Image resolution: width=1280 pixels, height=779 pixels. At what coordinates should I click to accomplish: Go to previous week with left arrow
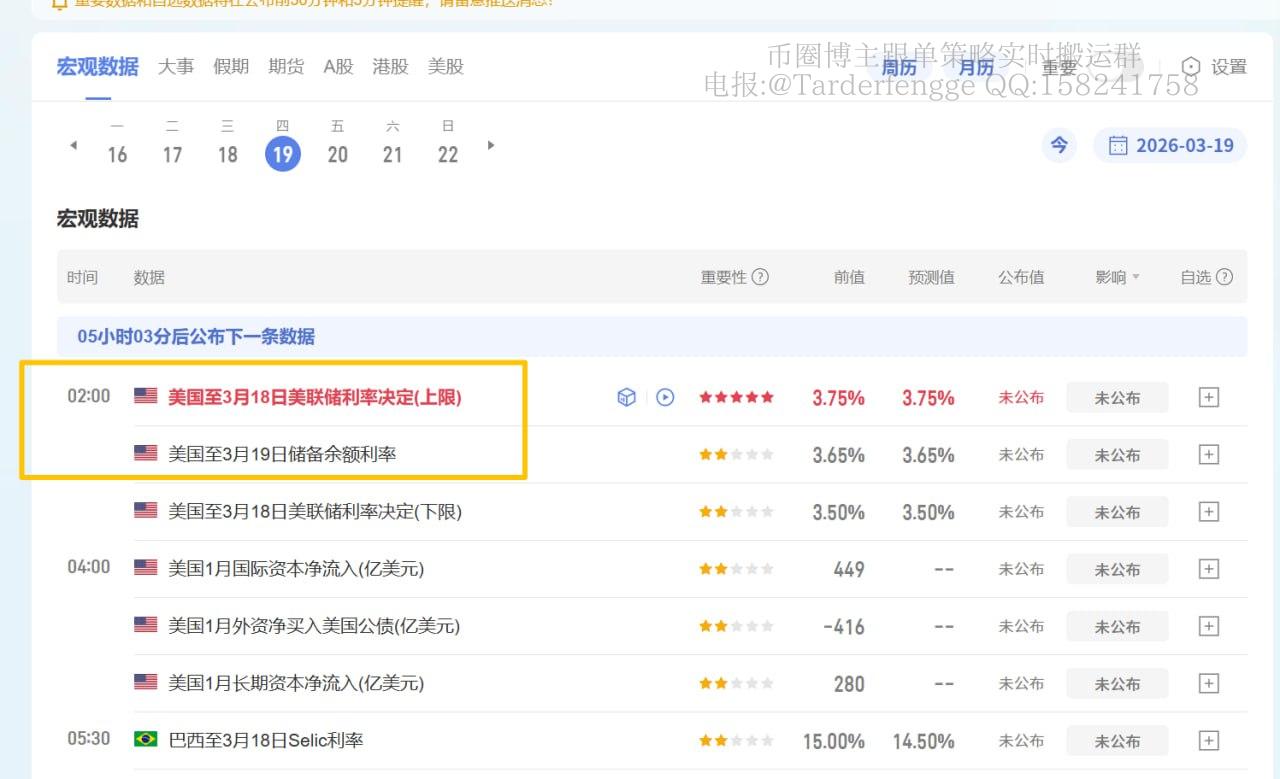coord(73,145)
